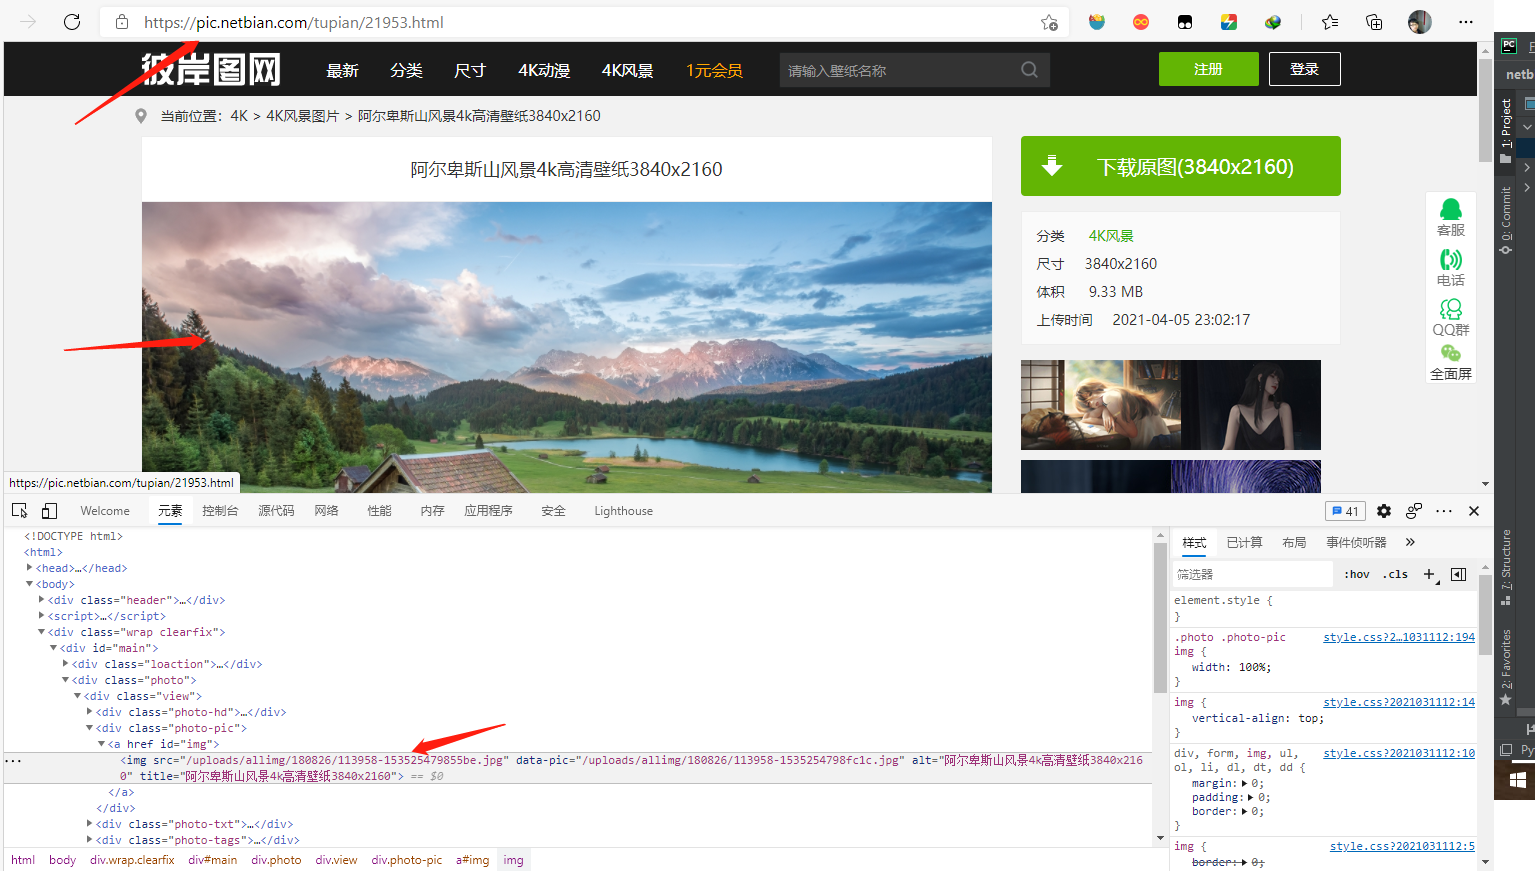This screenshot has width=1535, height=871.
Task: Click the 电话 phone icon
Action: tap(1451, 268)
